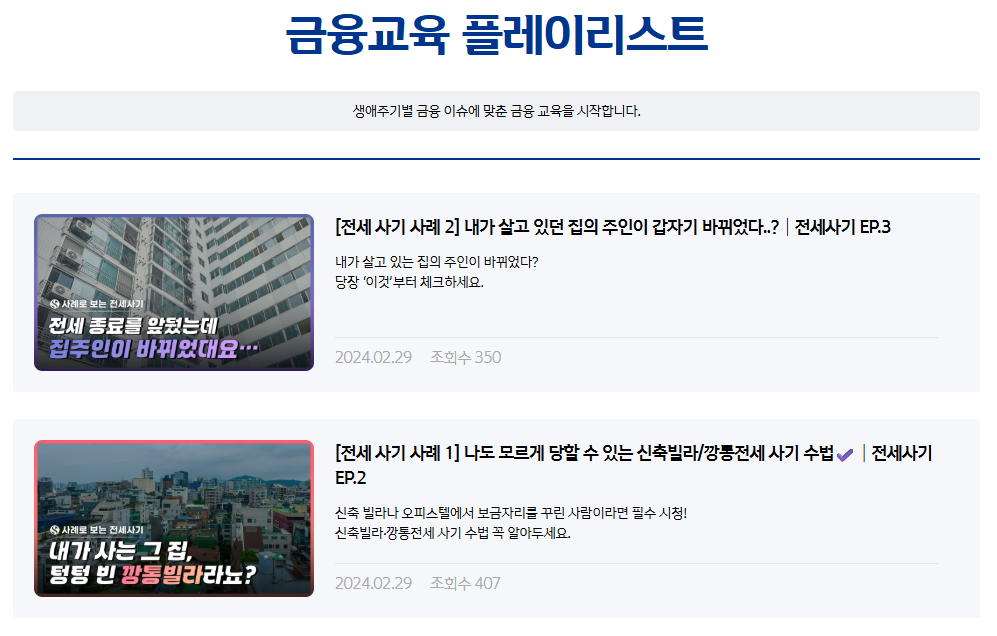Click the '전세사기 EP.2' episode label

900,454
